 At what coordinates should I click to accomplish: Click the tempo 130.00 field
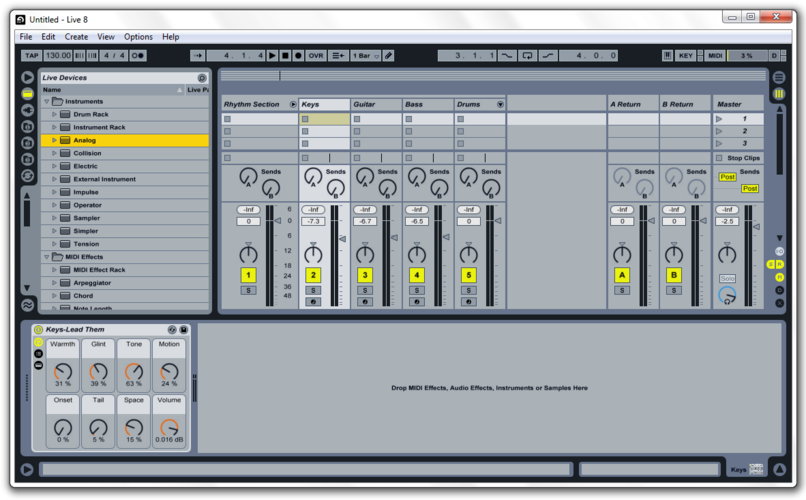[x=58, y=55]
